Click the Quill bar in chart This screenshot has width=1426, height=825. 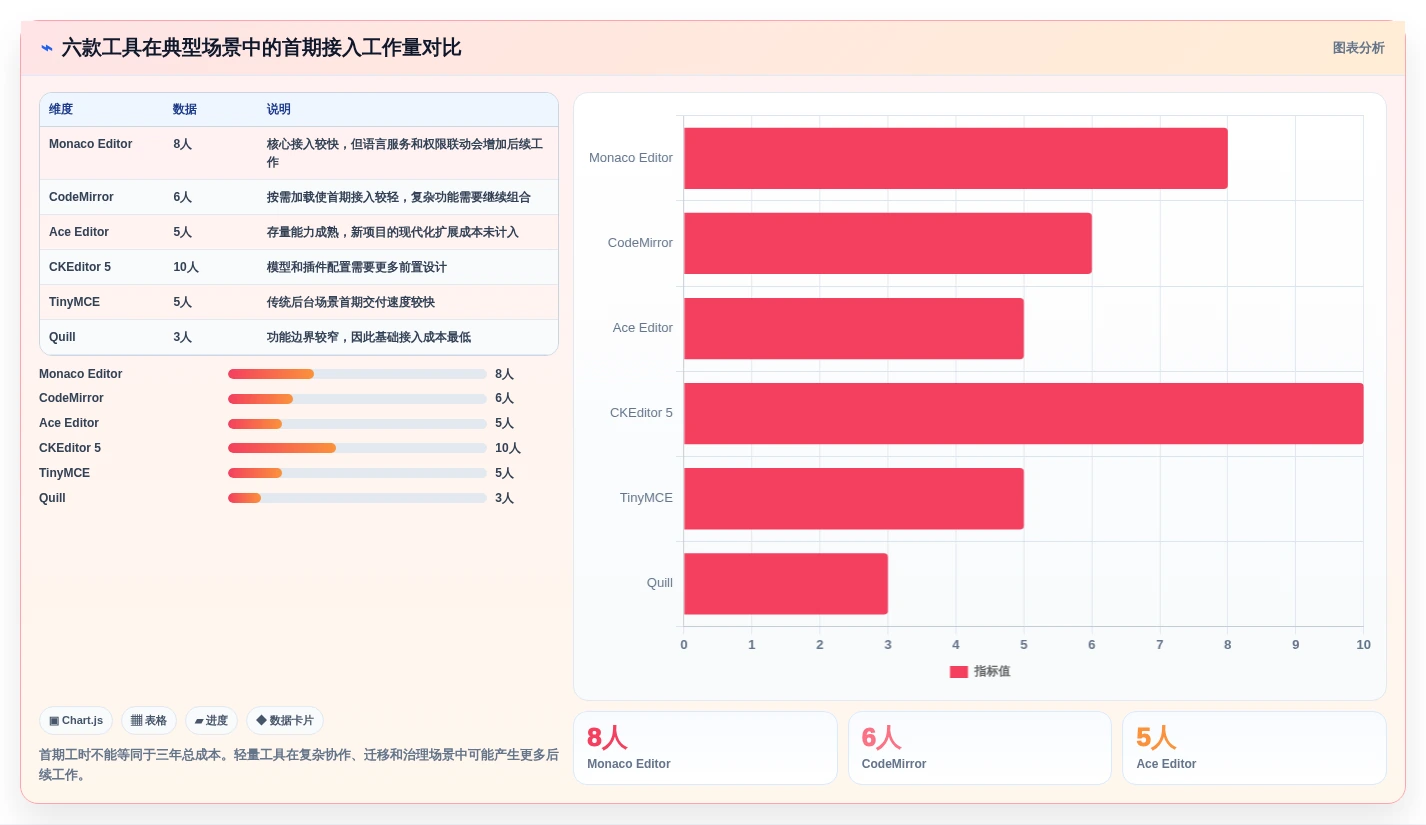pos(785,583)
